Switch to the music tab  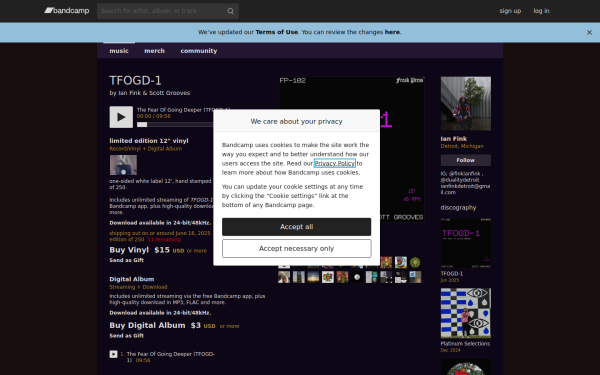tap(119, 51)
